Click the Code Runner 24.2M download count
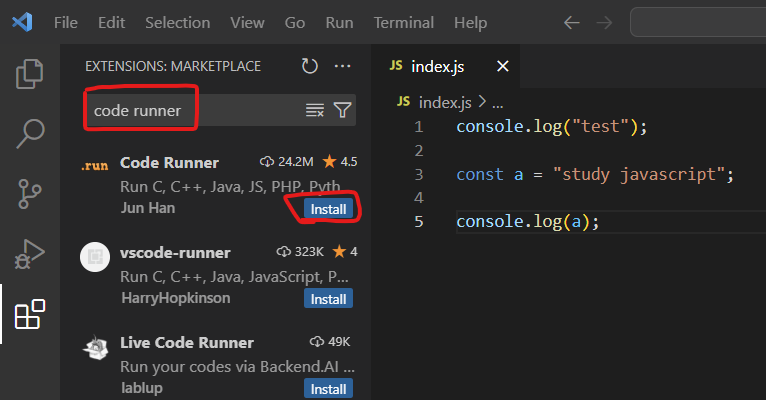Screen dimensions: 766x400 click(287, 162)
